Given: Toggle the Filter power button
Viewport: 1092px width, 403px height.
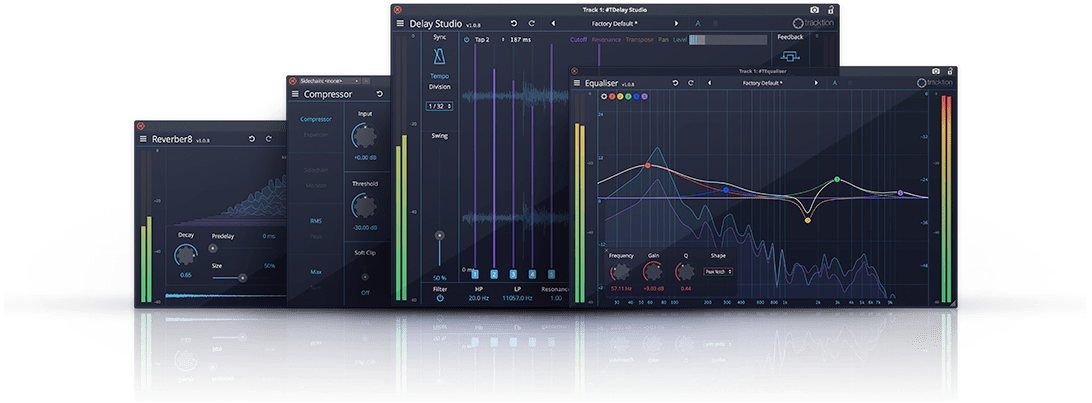Looking at the screenshot, I should click(439, 298).
